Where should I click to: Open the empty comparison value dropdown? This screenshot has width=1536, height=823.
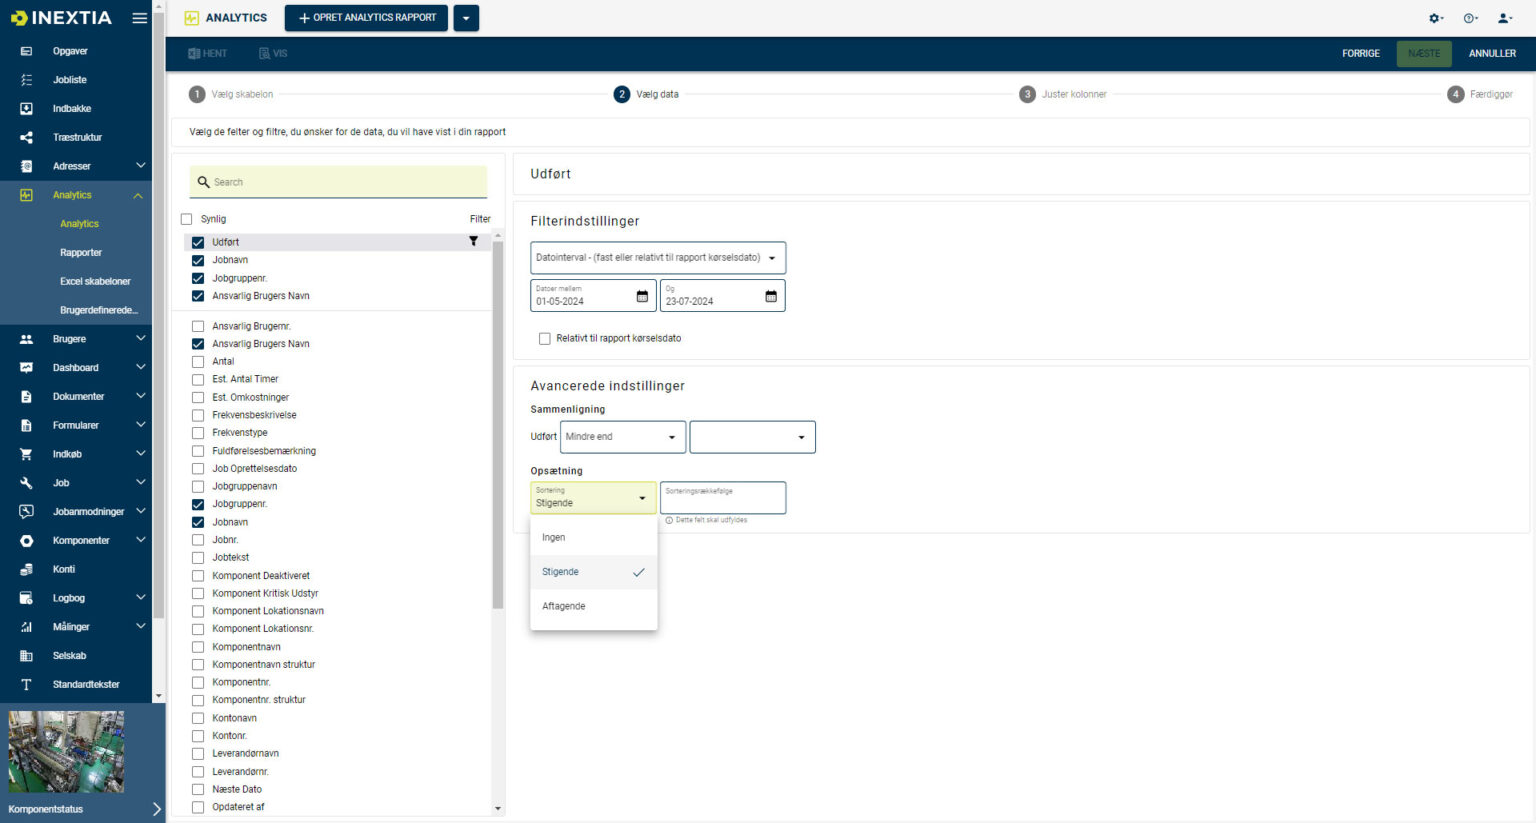753,437
